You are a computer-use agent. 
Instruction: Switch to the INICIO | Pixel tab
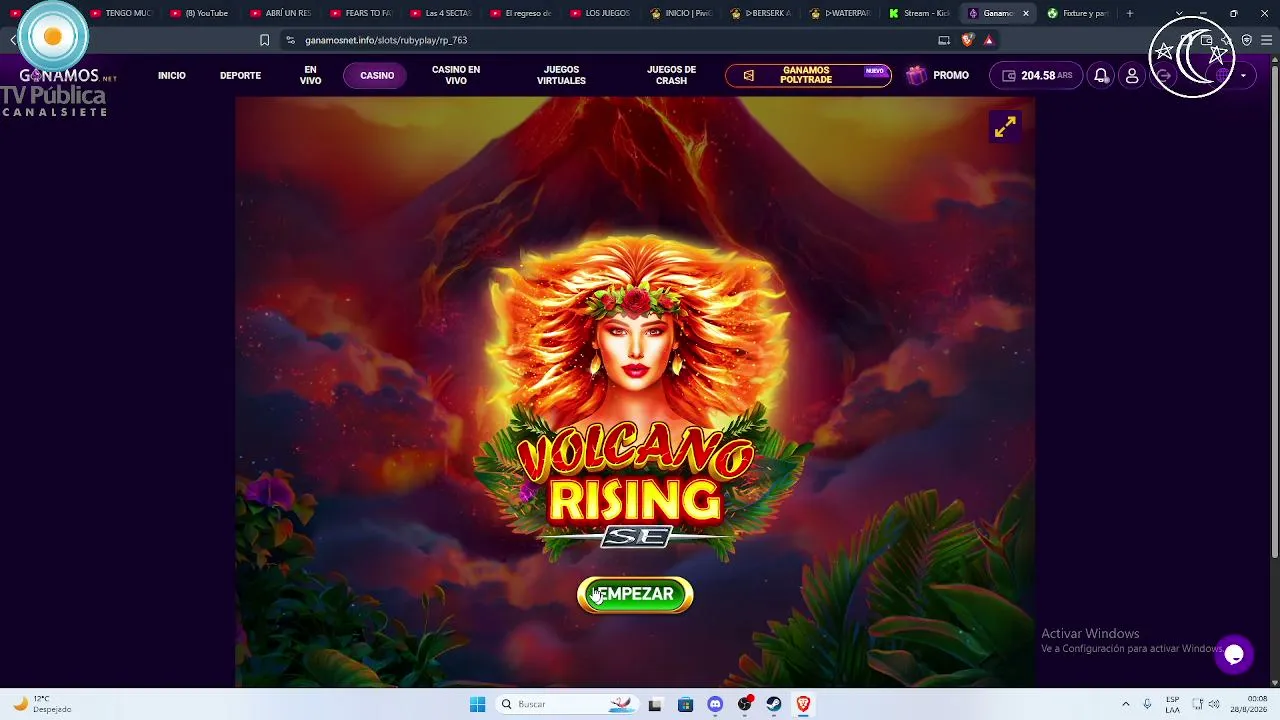click(x=681, y=13)
